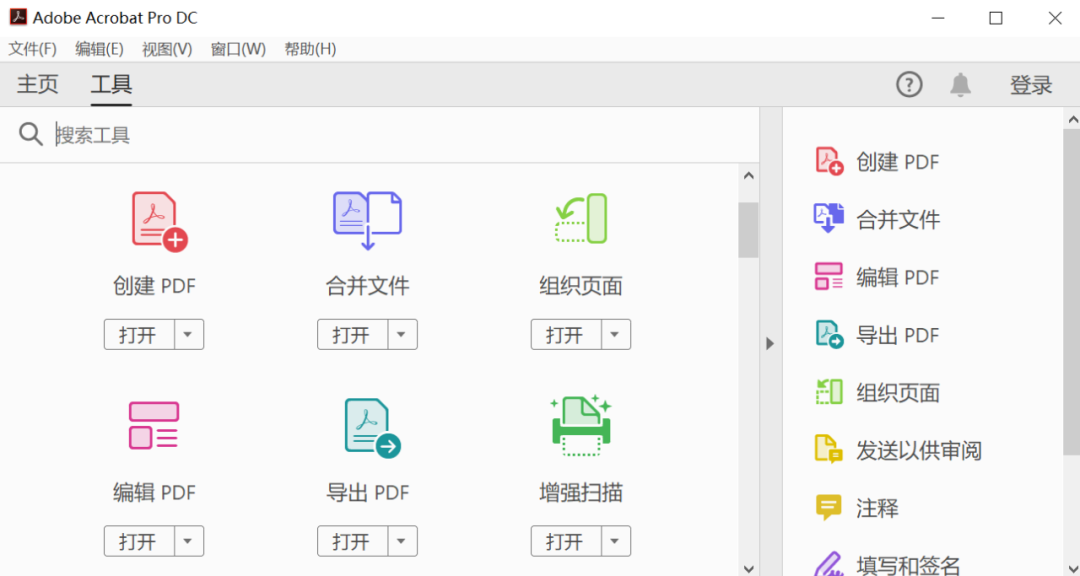Click 组织页面 label in tools grid
Viewport: 1080px width, 576px height.
coord(581,285)
